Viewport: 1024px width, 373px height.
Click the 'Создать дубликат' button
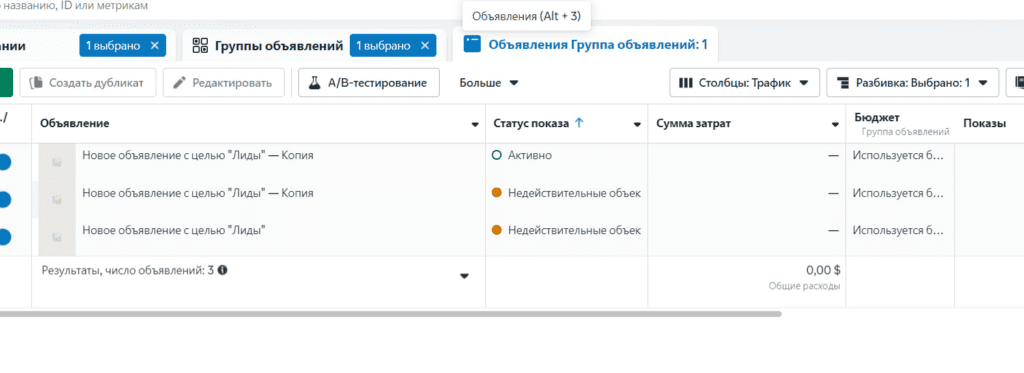87,83
